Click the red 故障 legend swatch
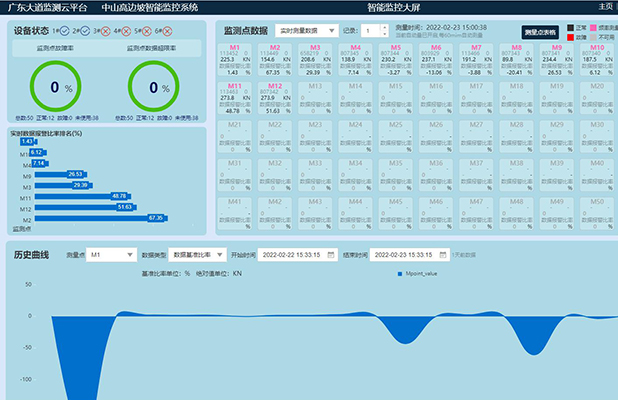 click(x=571, y=37)
